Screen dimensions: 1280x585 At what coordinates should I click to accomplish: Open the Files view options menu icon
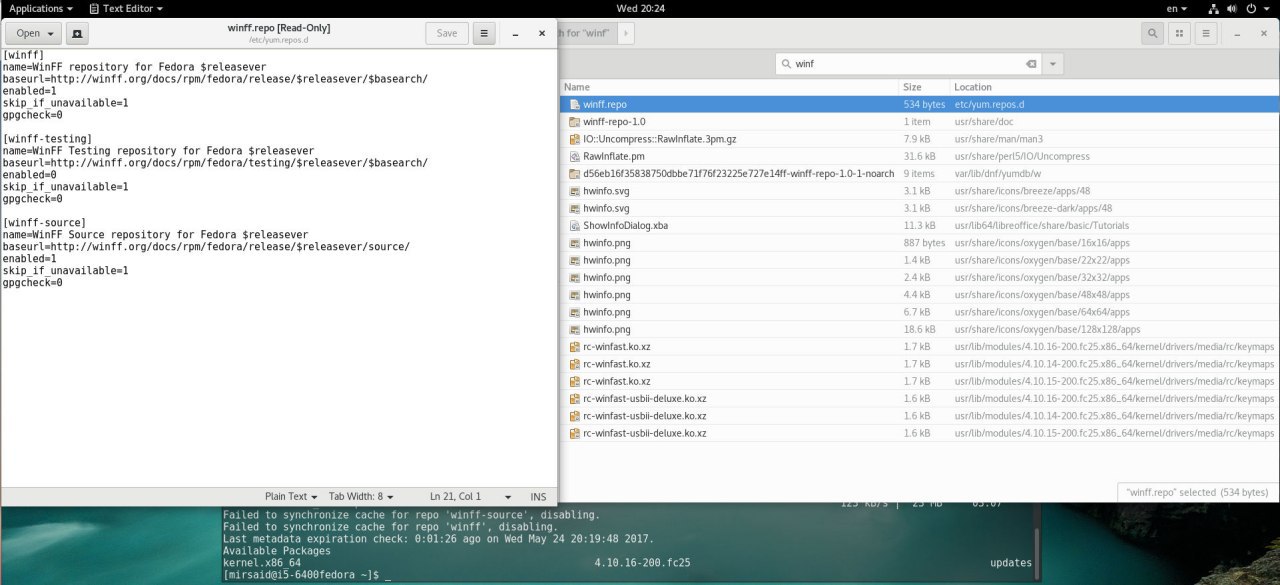coord(1206,33)
